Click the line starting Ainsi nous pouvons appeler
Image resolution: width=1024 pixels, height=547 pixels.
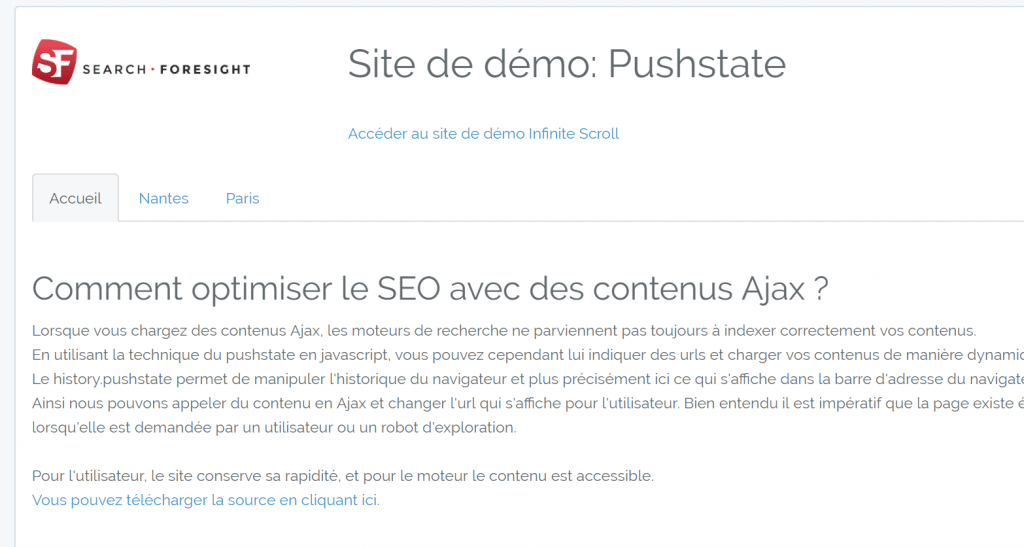coord(528,403)
